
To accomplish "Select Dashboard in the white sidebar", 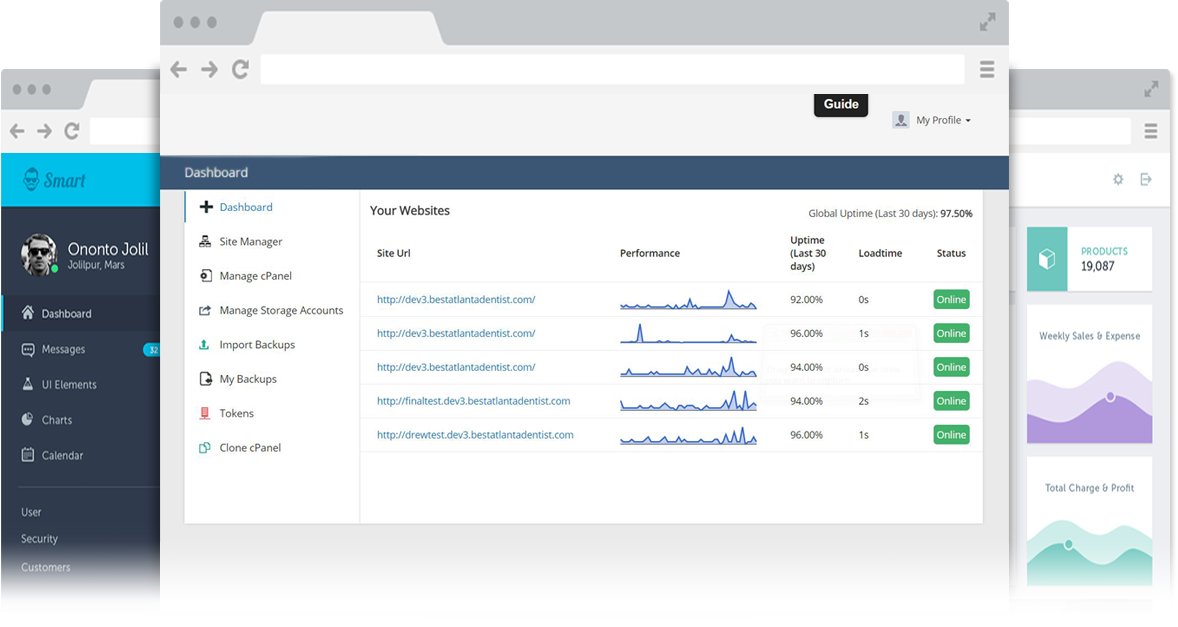I will click(246, 207).
